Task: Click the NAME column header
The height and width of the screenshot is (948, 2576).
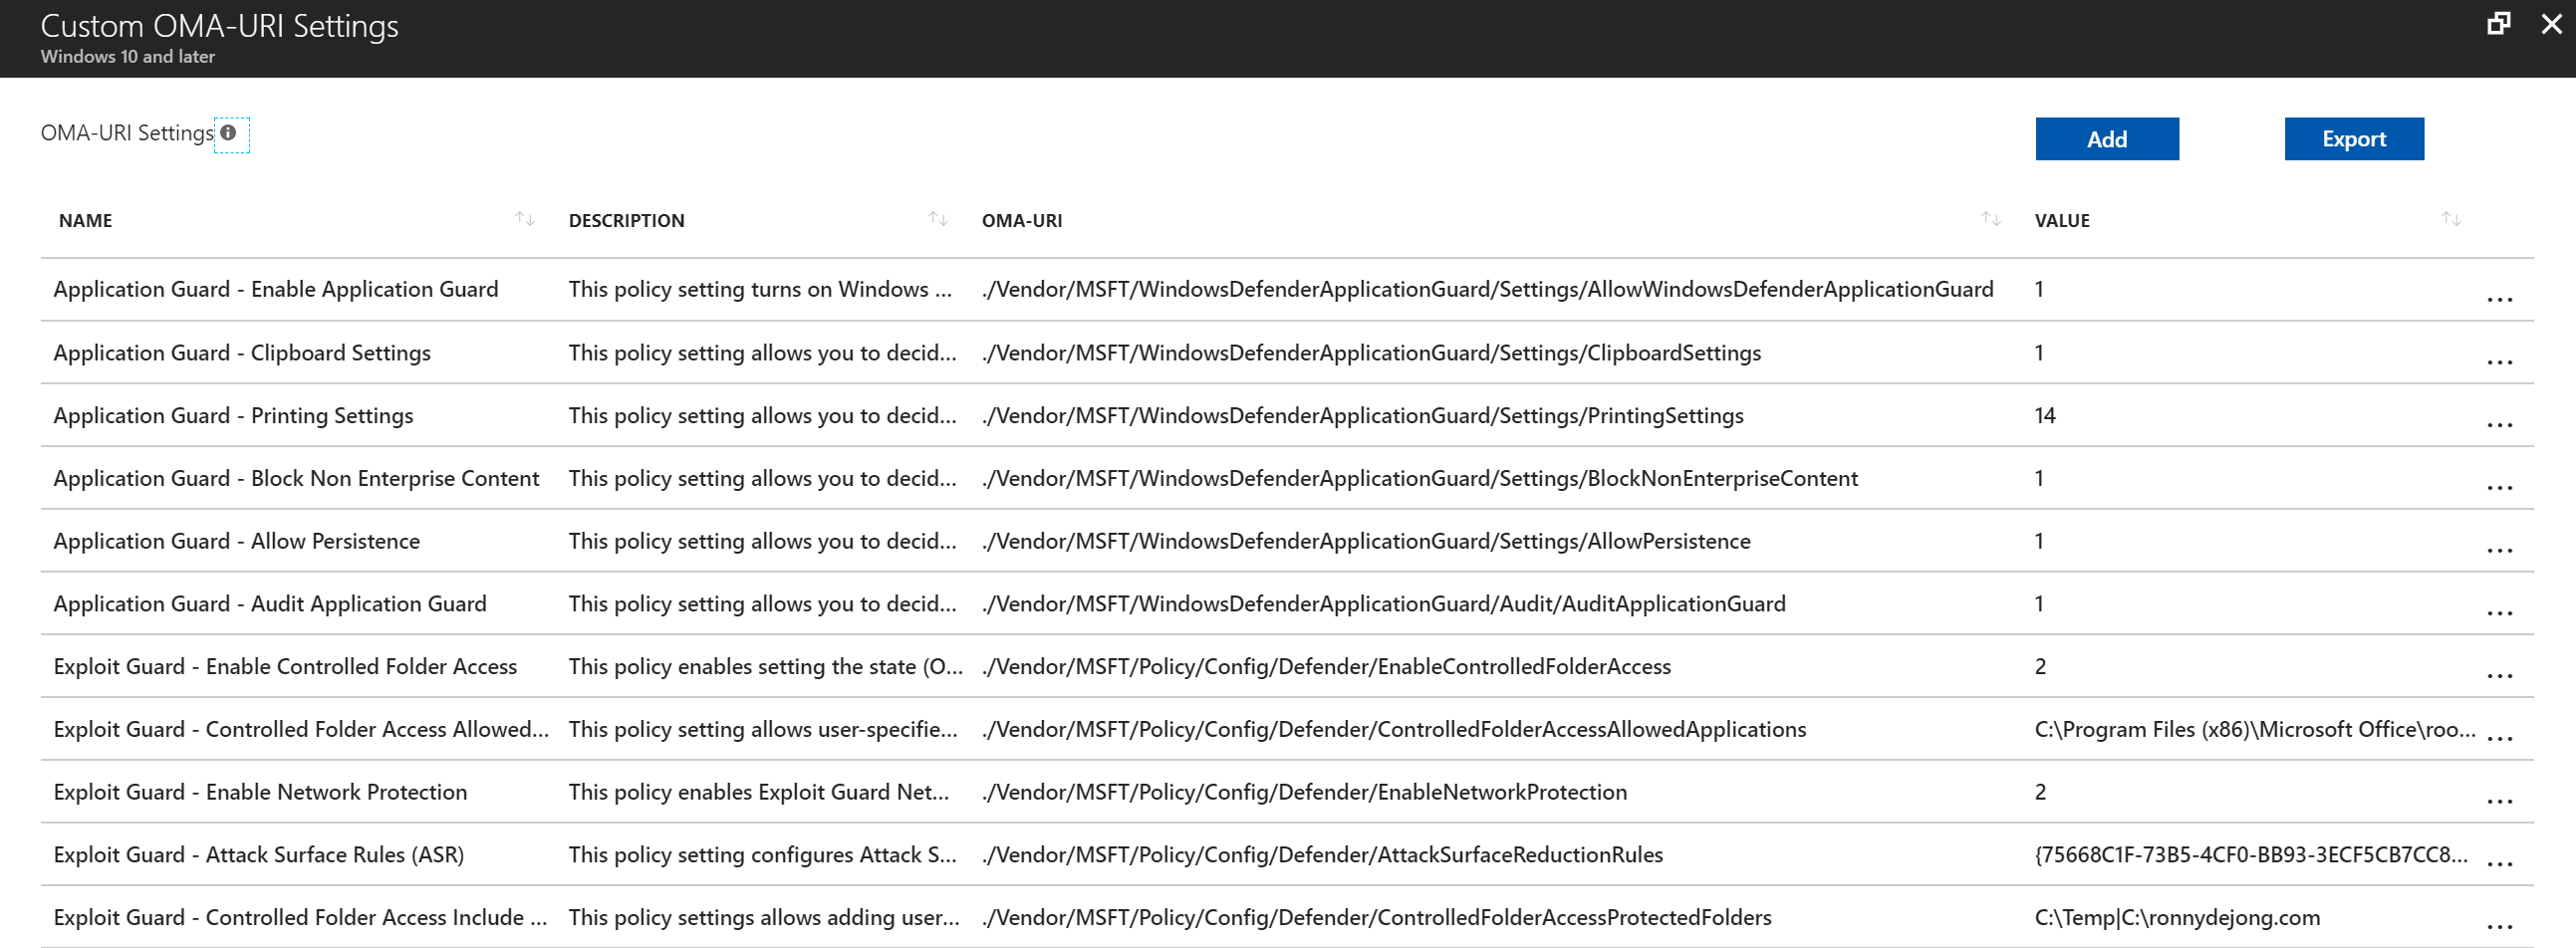Action: (x=85, y=220)
